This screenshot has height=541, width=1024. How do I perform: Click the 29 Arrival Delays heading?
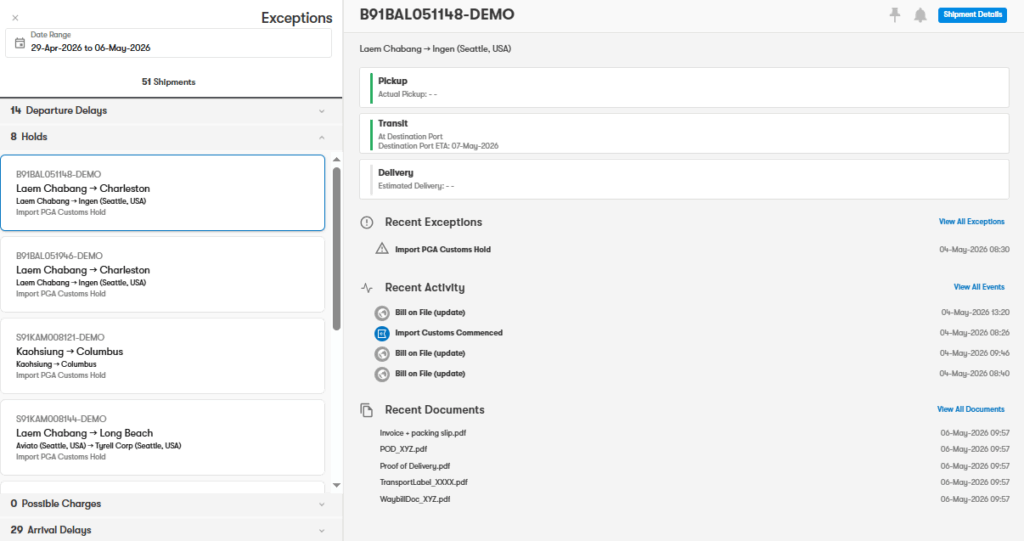click(x=51, y=530)
